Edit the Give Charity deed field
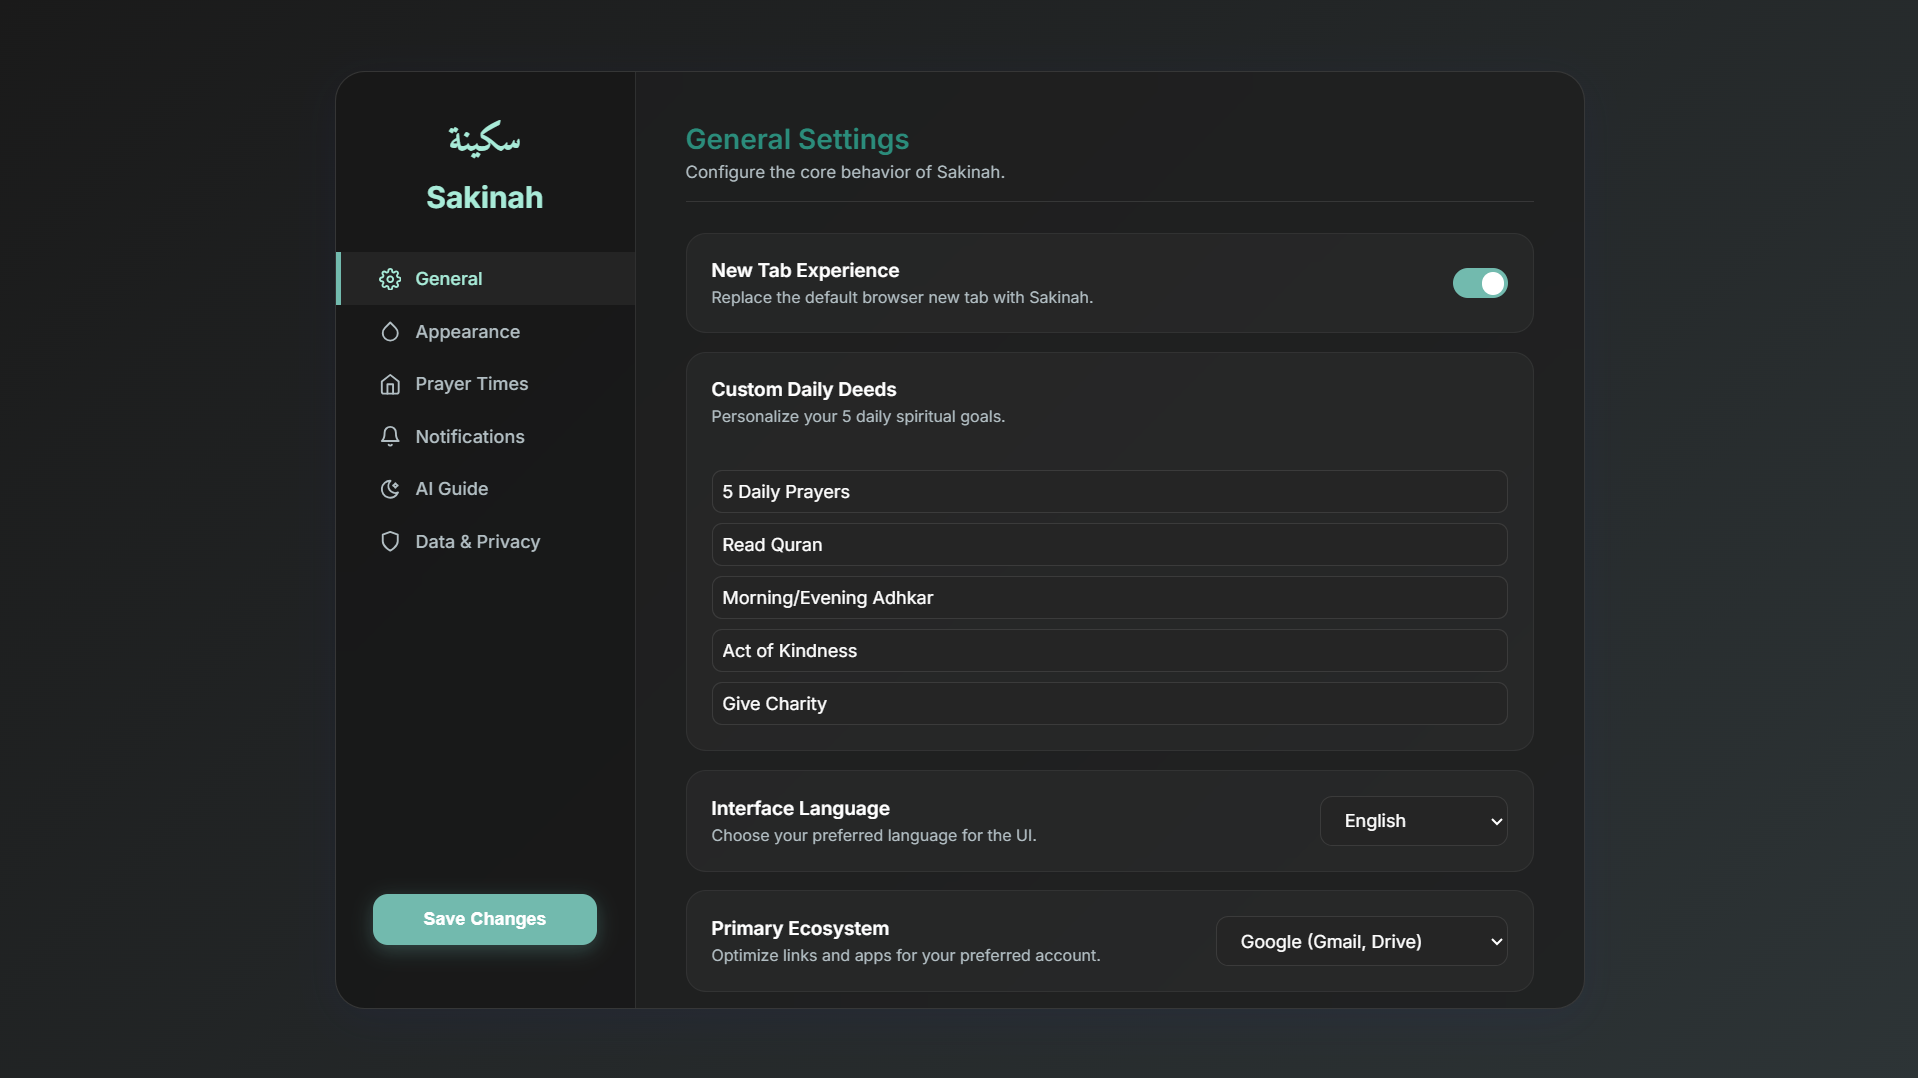Viewport: 1918px width, 1078px height. [x=1107, y=703]
